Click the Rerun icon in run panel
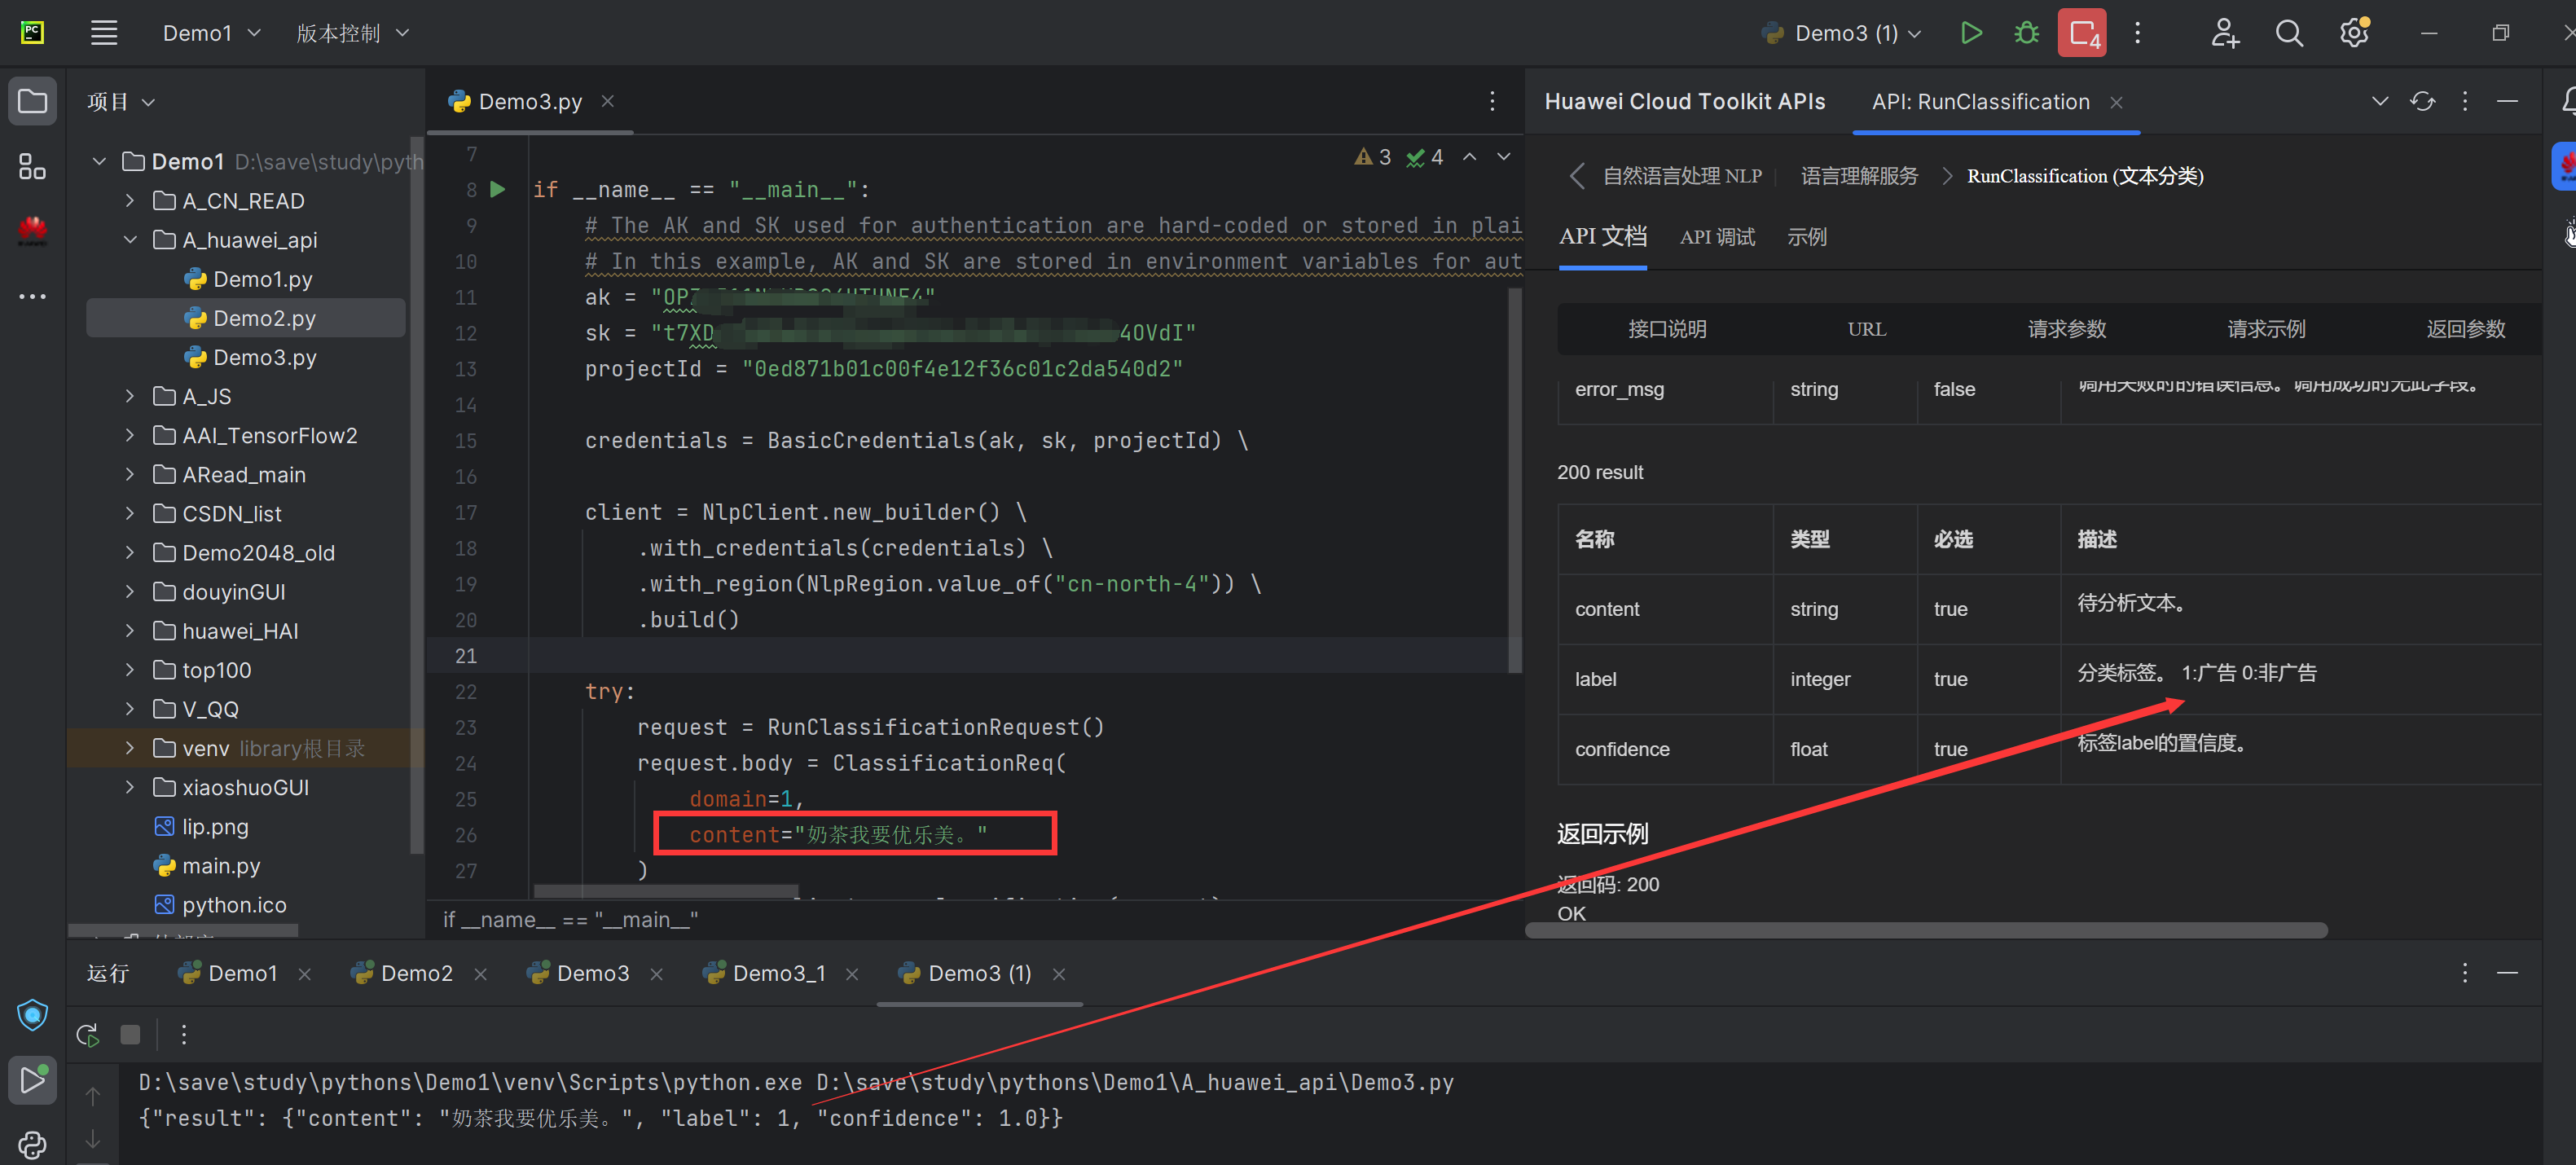Viewport: 2576px width, 1165px height. click(x=88, y=1034)
